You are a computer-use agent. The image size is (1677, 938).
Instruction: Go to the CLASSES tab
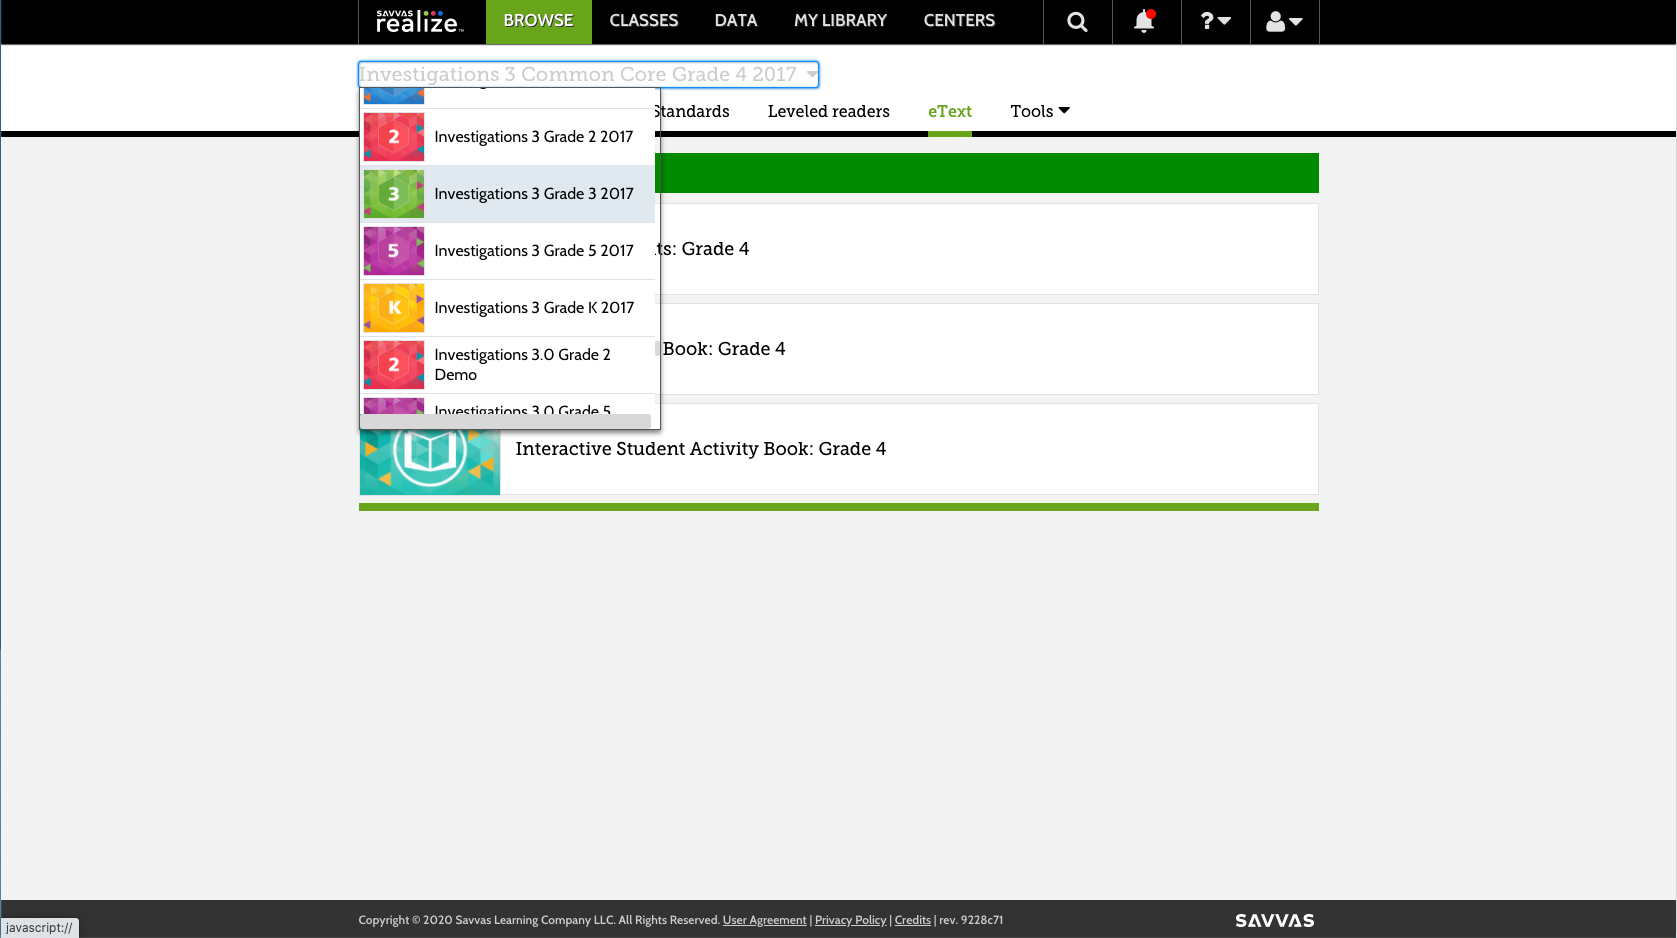coord(644,21)
